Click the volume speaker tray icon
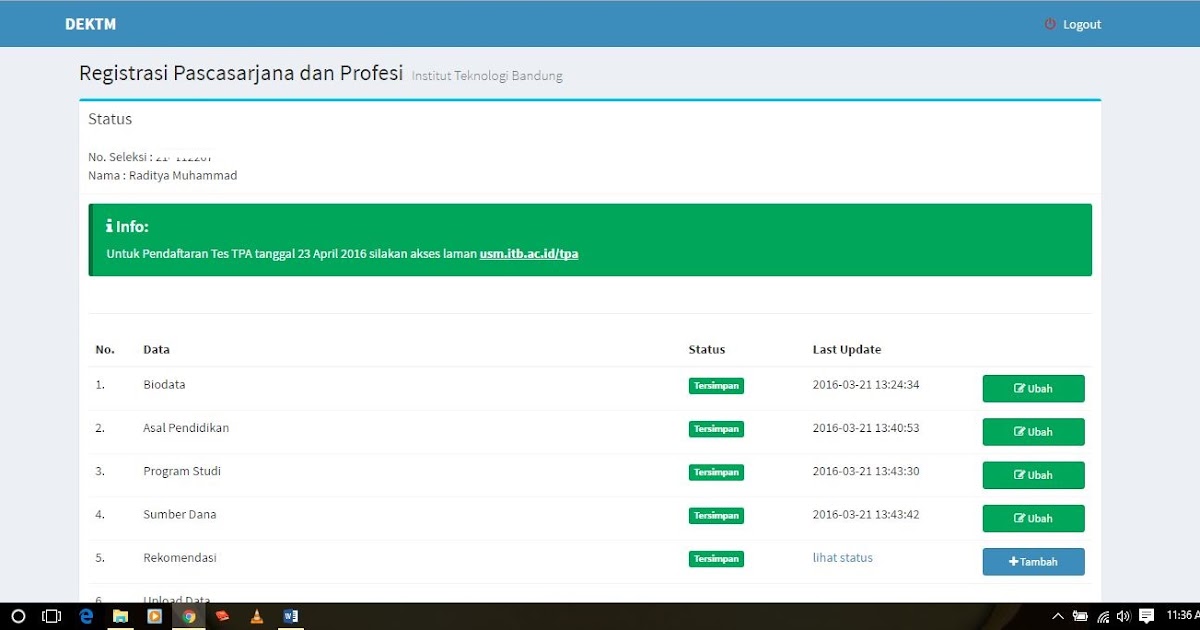 click(1123, 616)
